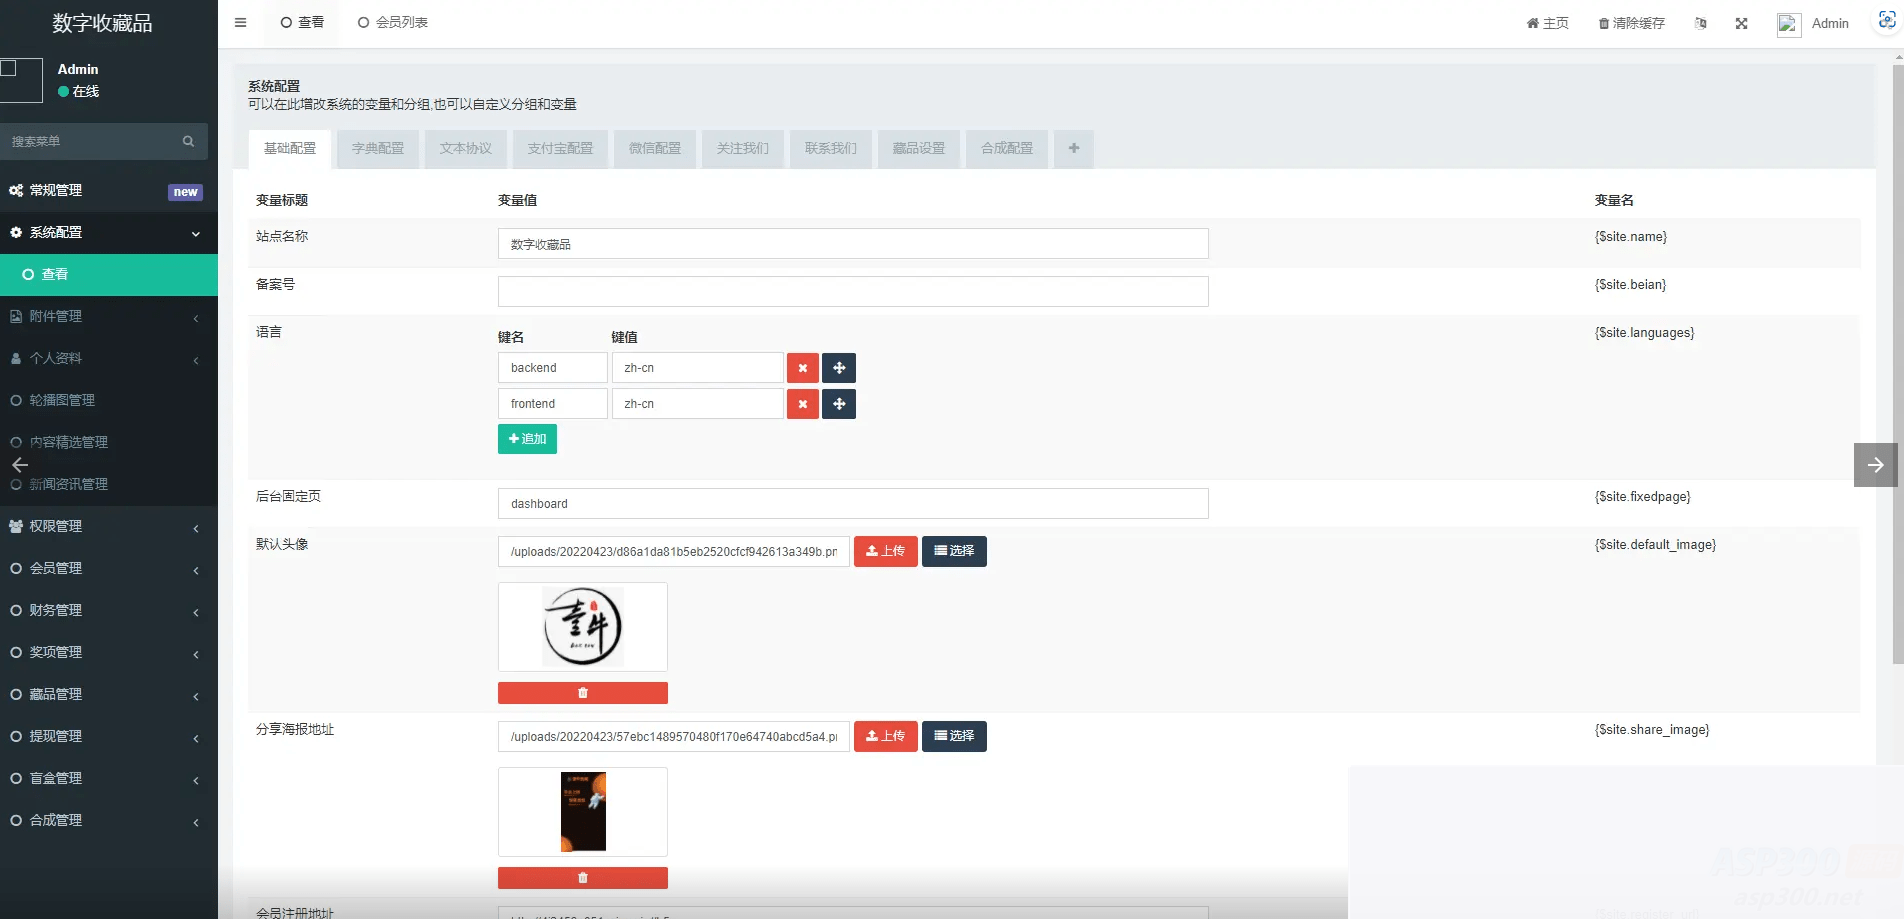Click 选择 button for share poster

pyautogui.click(x=953, y=736)
